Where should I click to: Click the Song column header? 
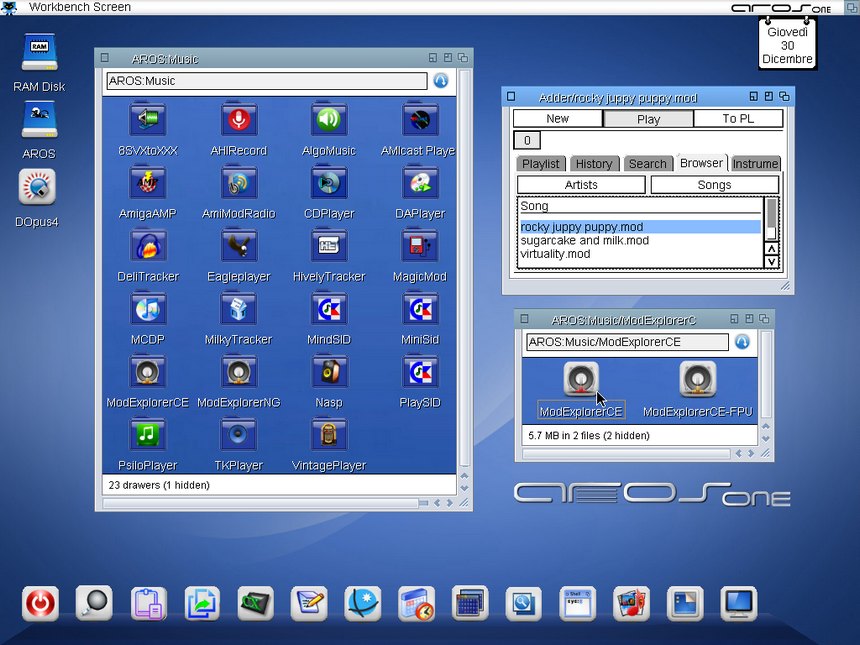click(x=640, y=206)
